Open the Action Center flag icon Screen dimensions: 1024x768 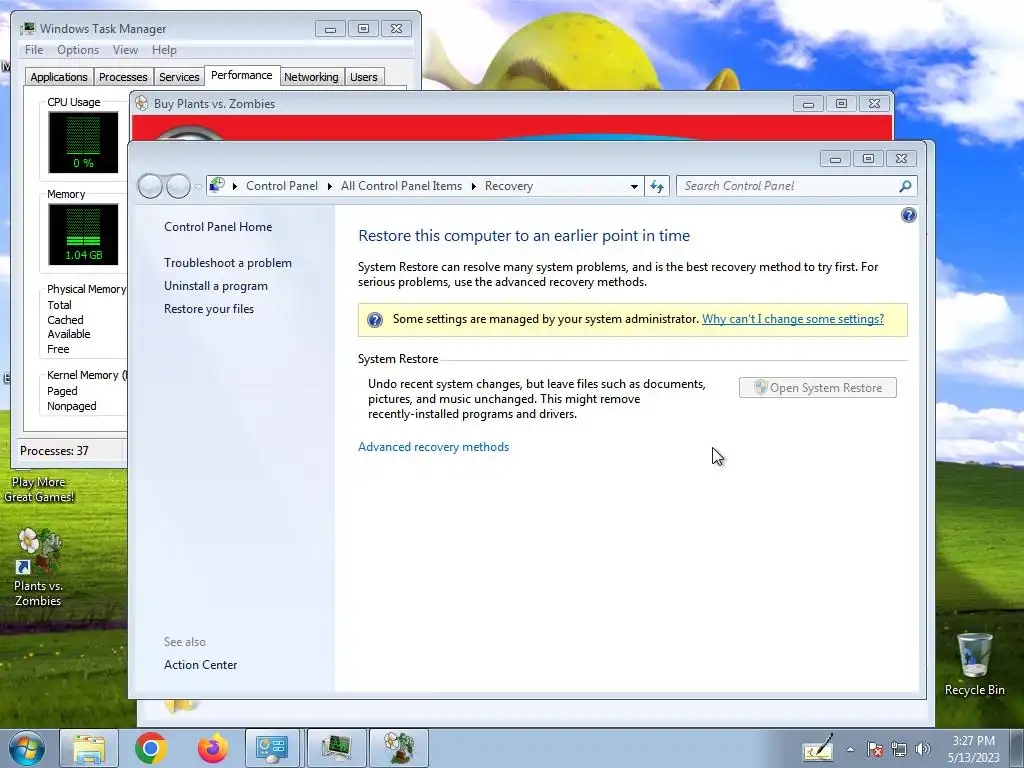(x=875, y=749)
